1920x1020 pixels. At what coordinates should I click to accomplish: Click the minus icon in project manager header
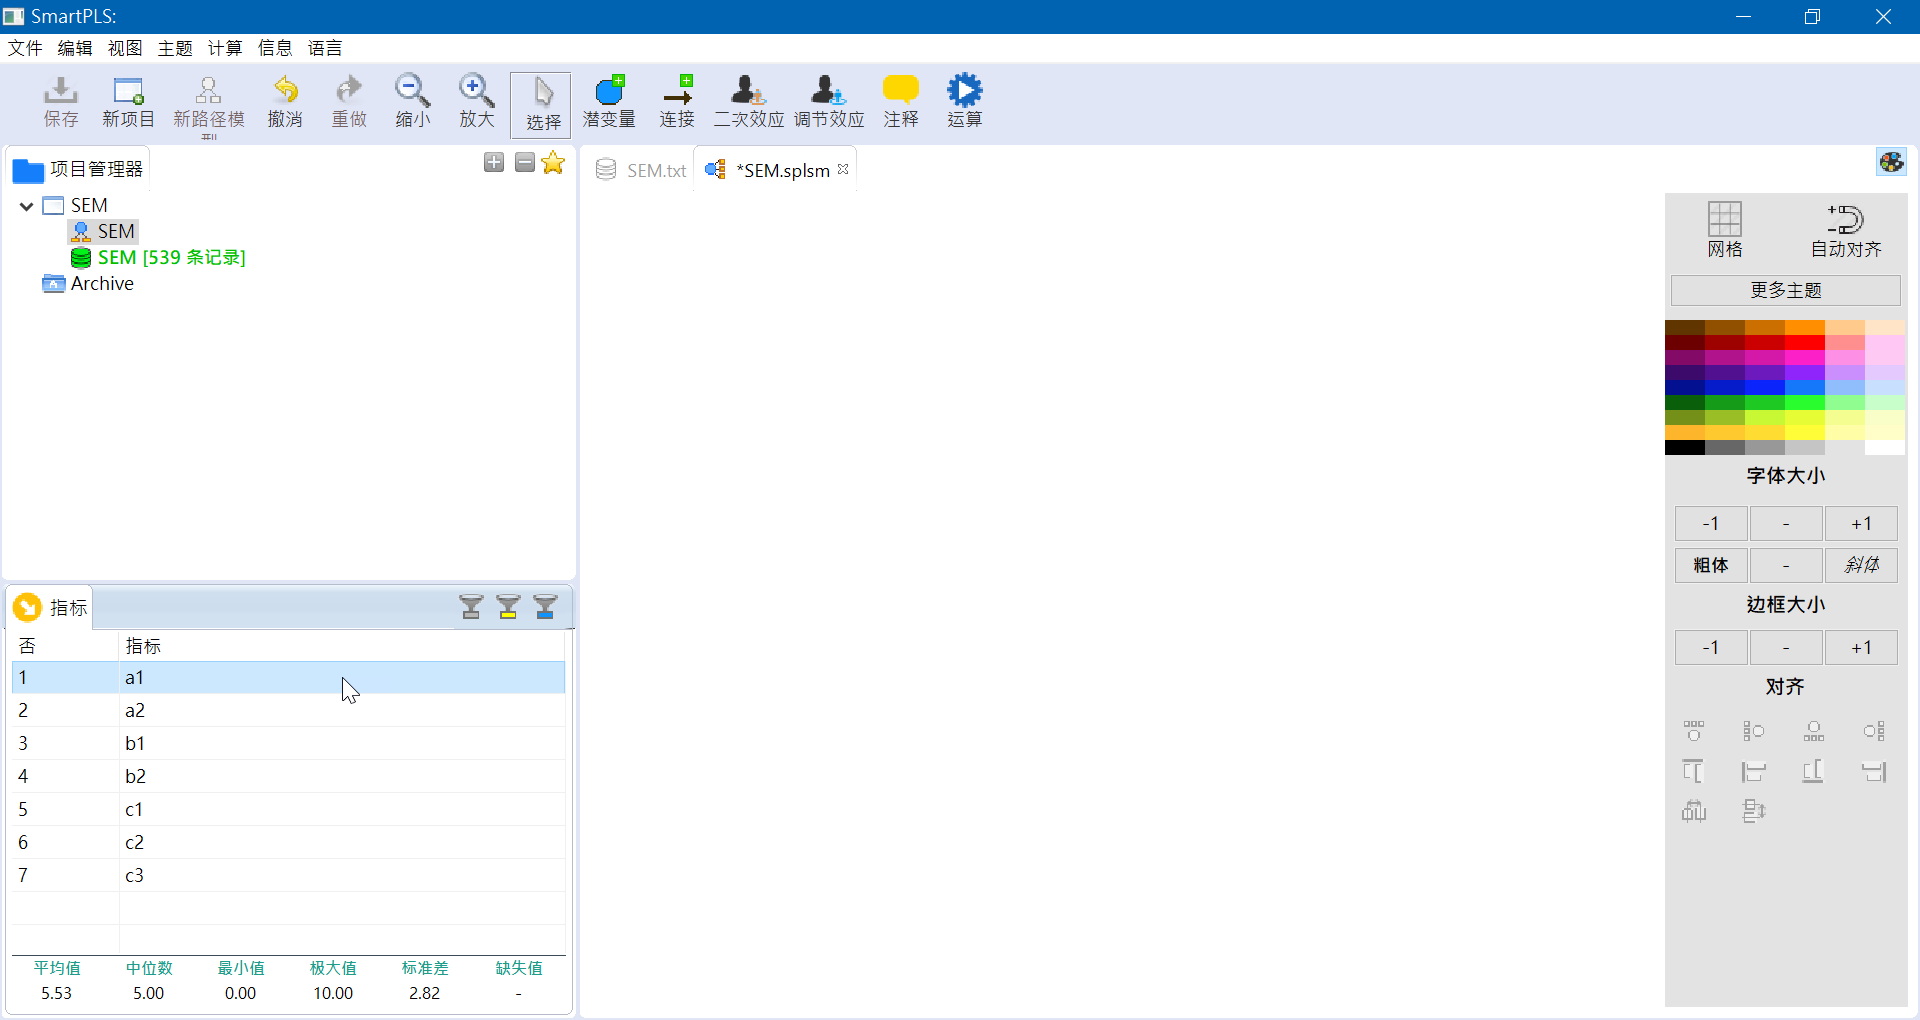coord(525,162)
